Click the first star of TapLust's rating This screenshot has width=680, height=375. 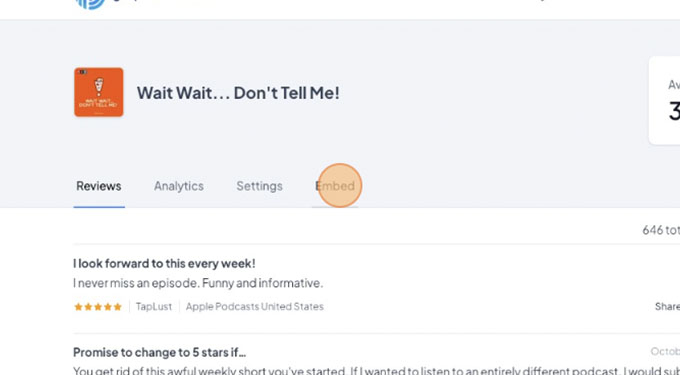[x=78, y=307]
